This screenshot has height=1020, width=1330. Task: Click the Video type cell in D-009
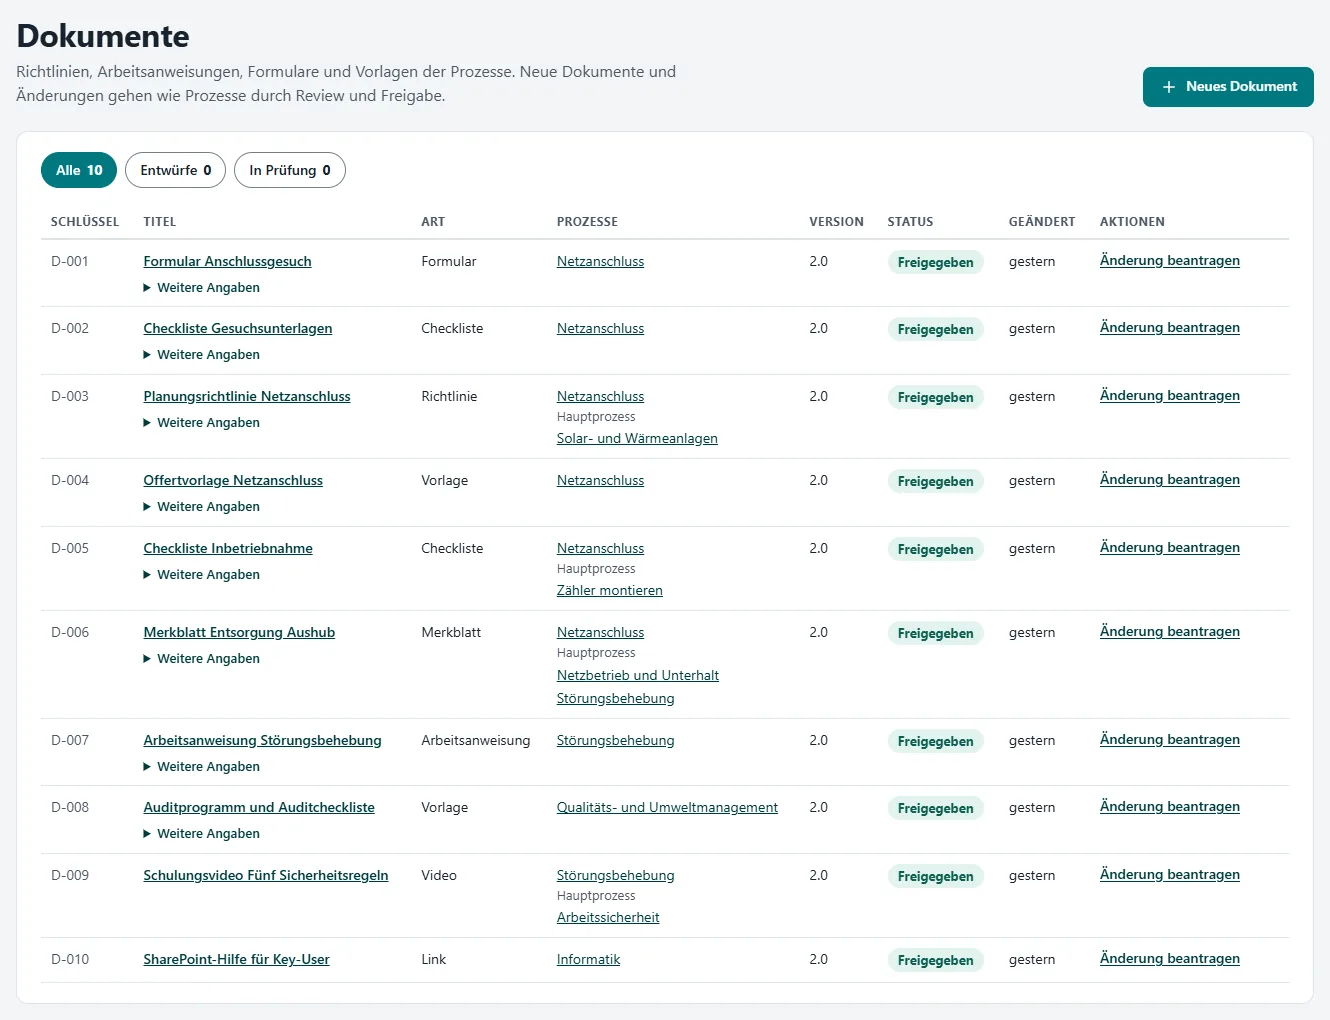439,875
